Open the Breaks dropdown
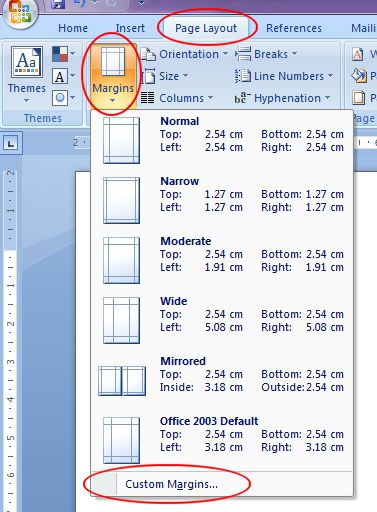Viewport: 377px width, 512px height. coord(266,54)
